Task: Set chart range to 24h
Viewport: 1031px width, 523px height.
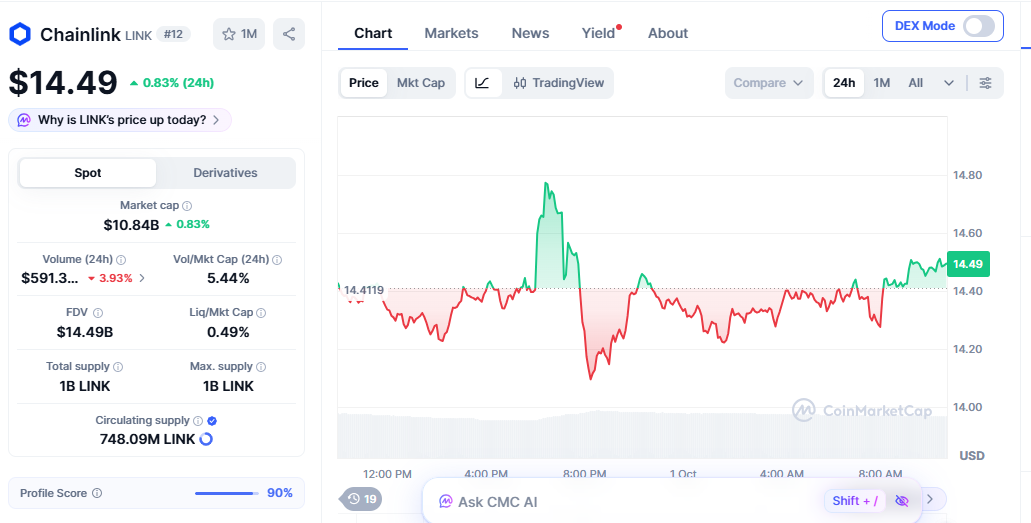Action: (x=844, y=83)
